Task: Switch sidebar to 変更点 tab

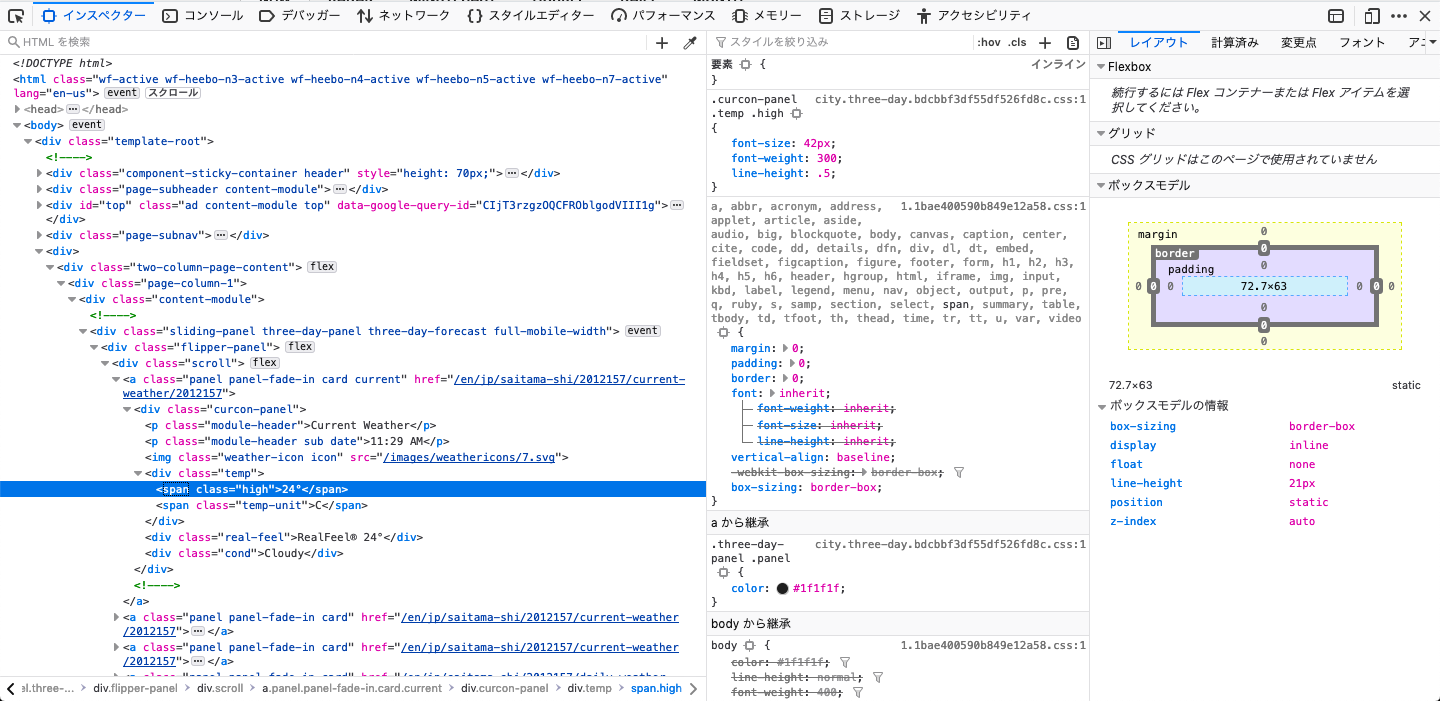Action: point(1299,43)
